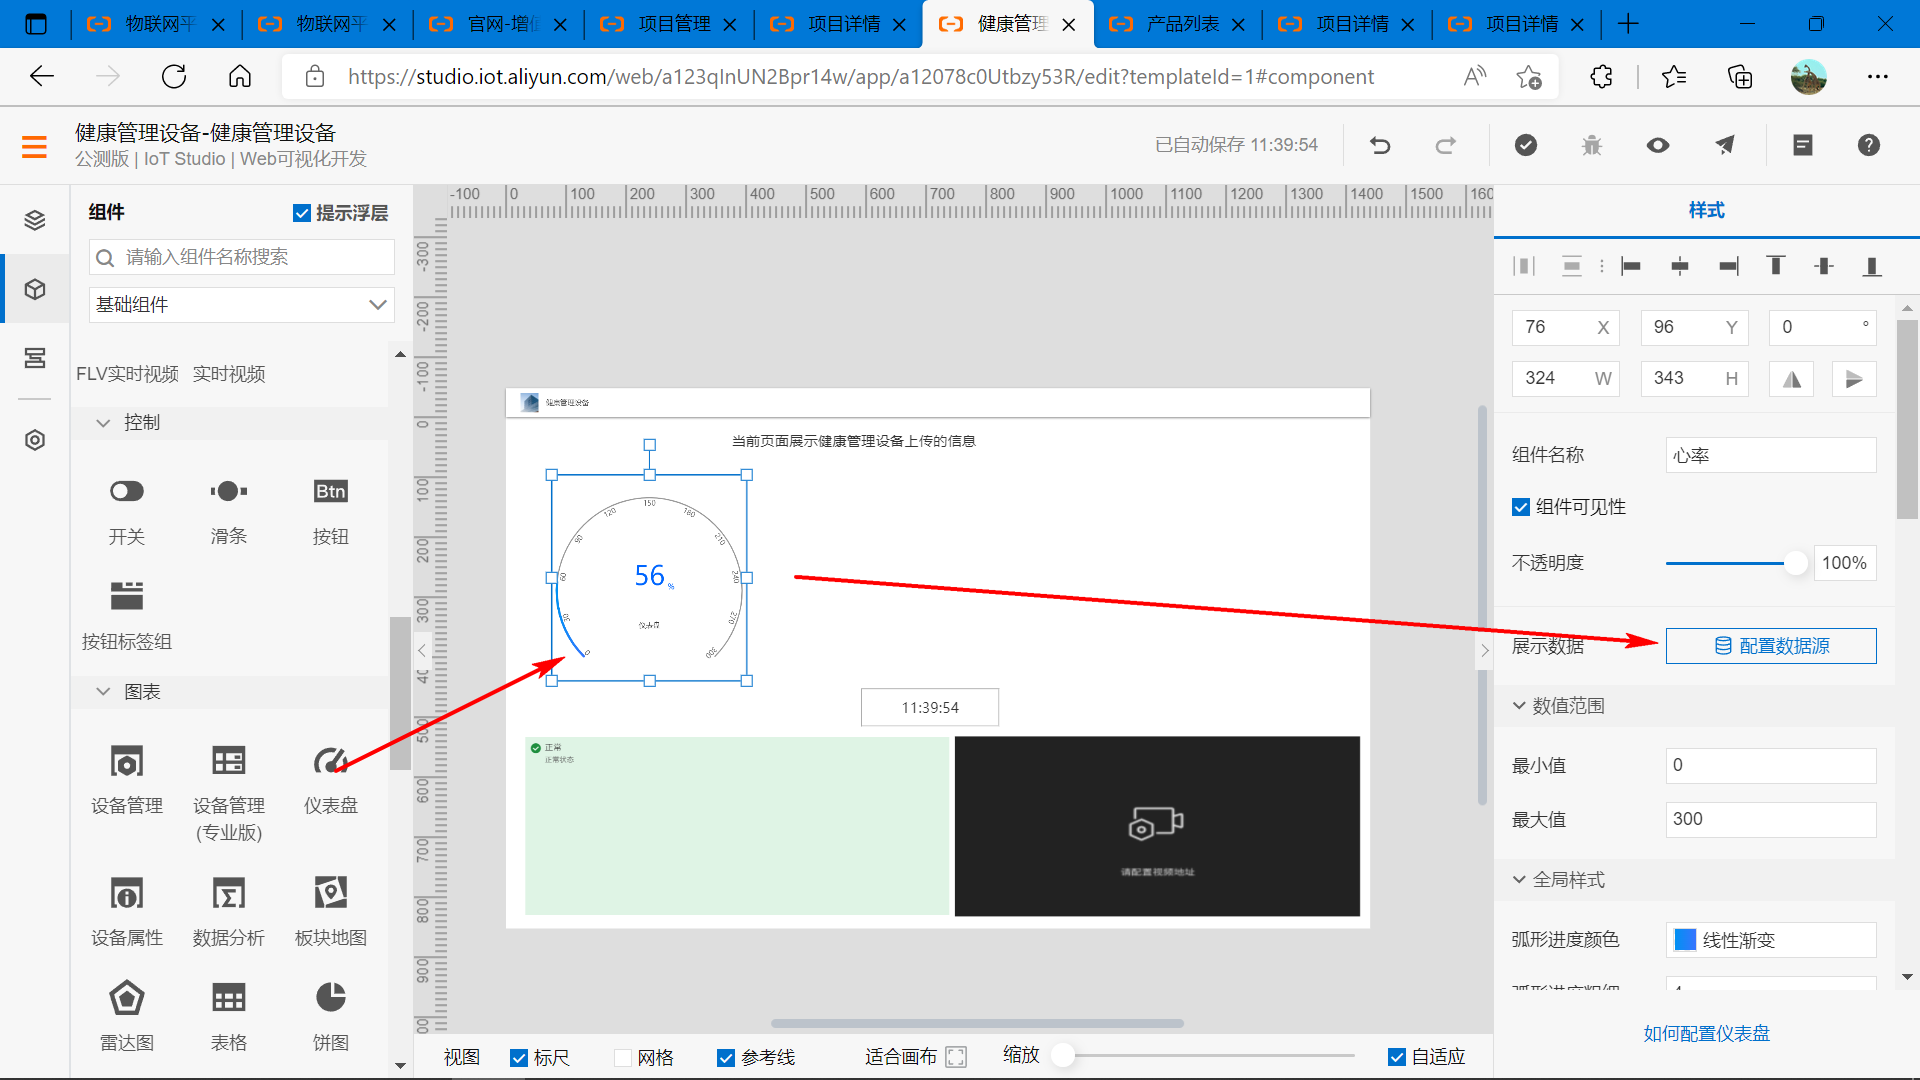Open the layers panel sidebar icon

click(x=35, y=220)
